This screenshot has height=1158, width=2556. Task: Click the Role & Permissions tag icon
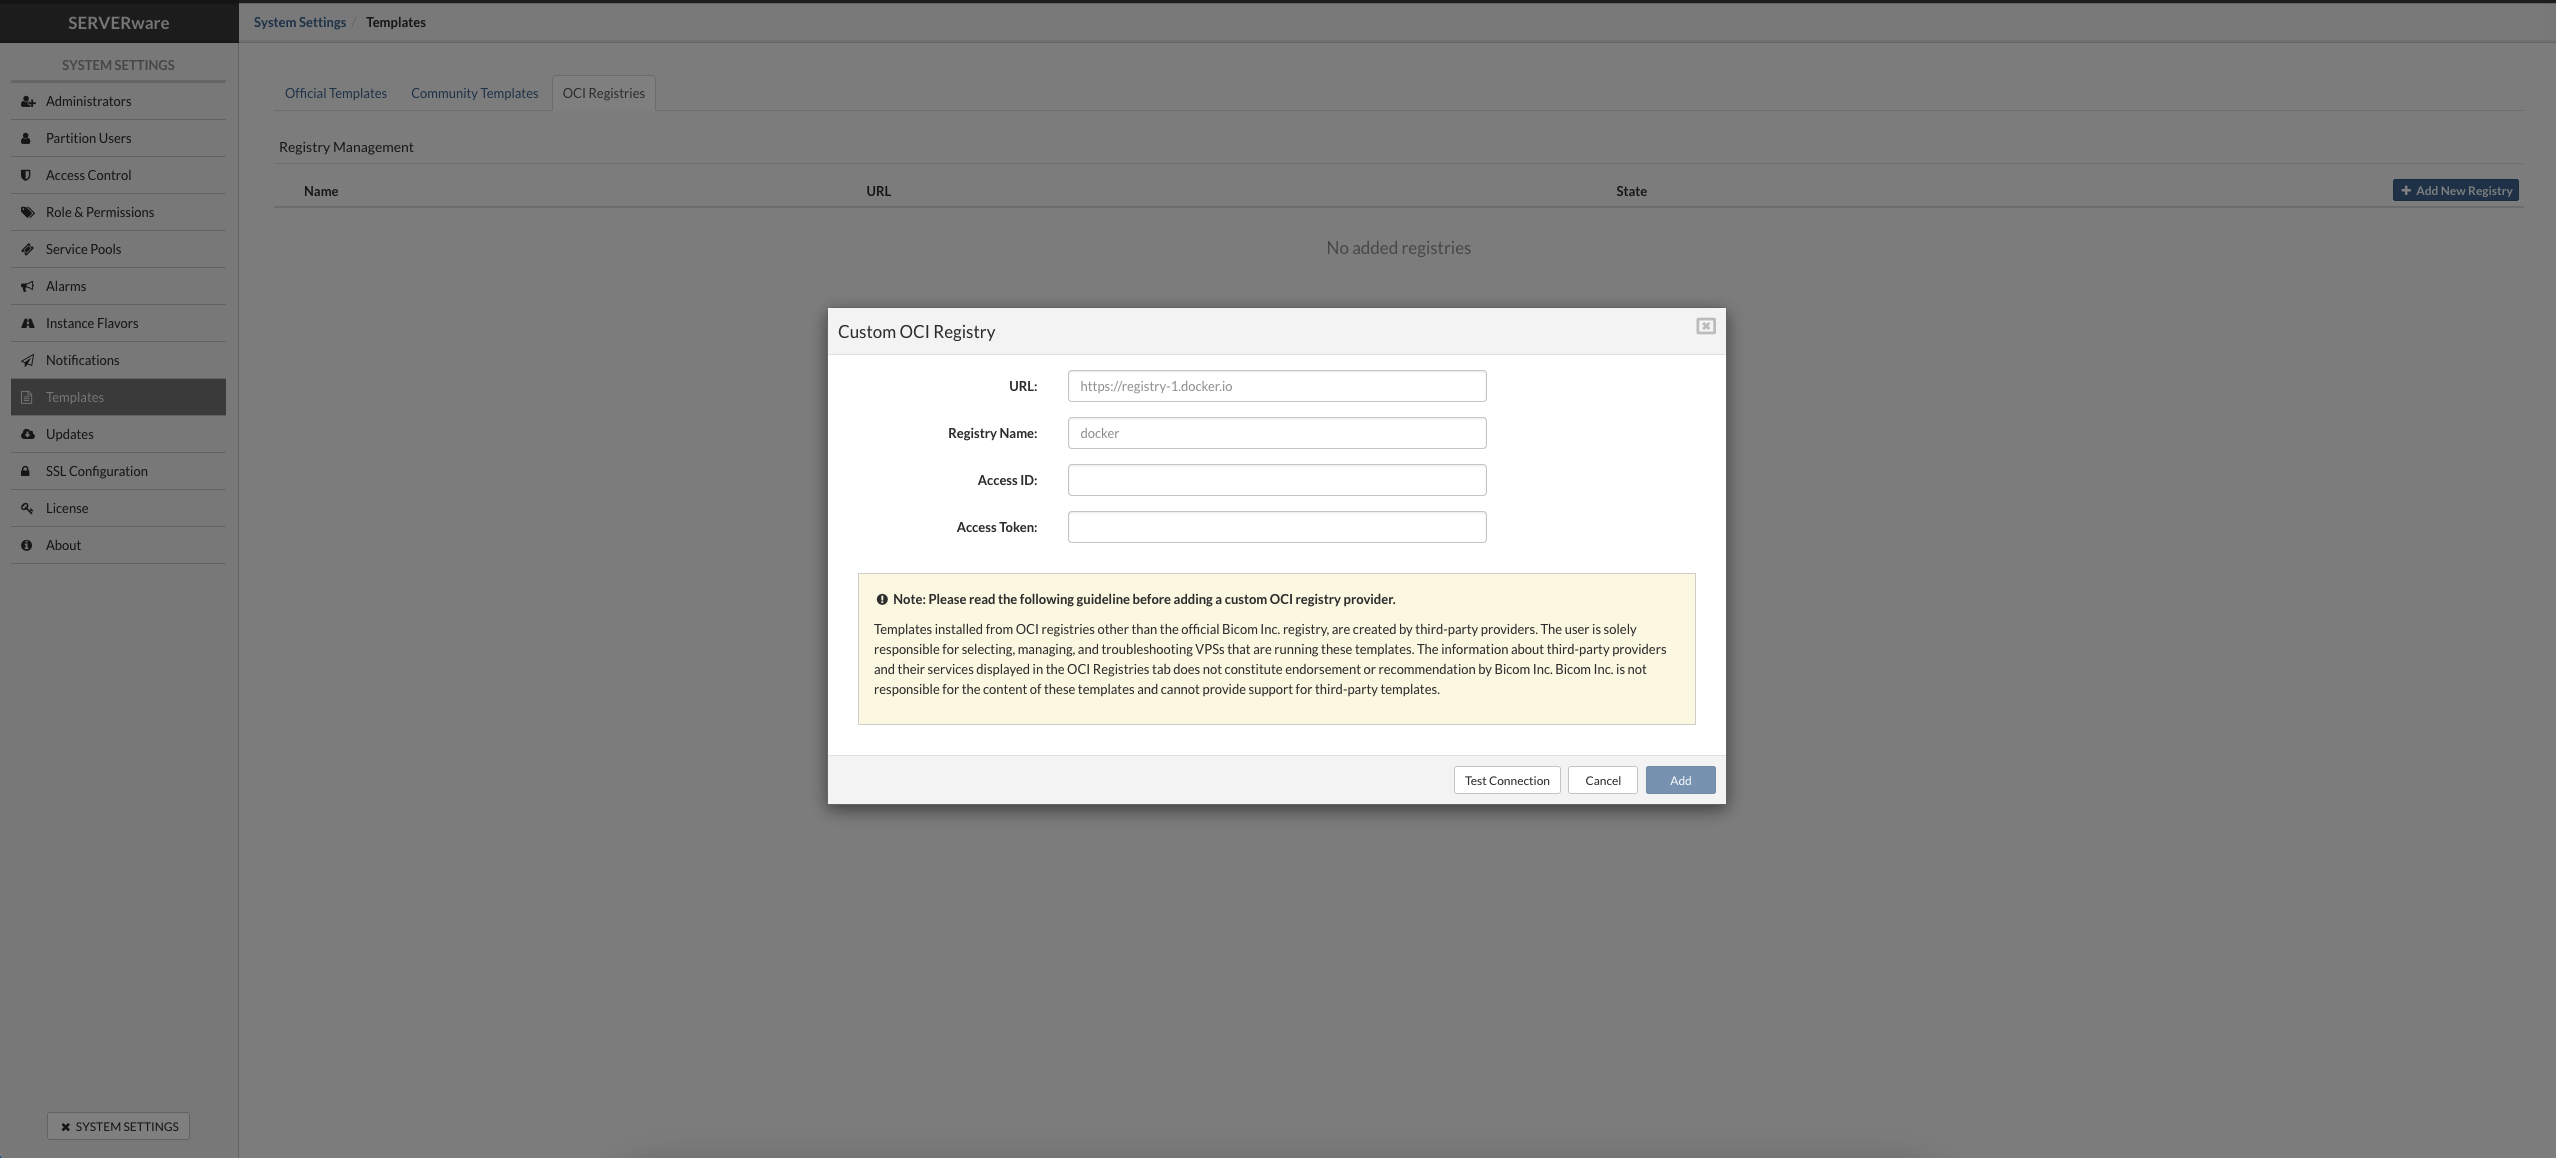pos(26,212)
